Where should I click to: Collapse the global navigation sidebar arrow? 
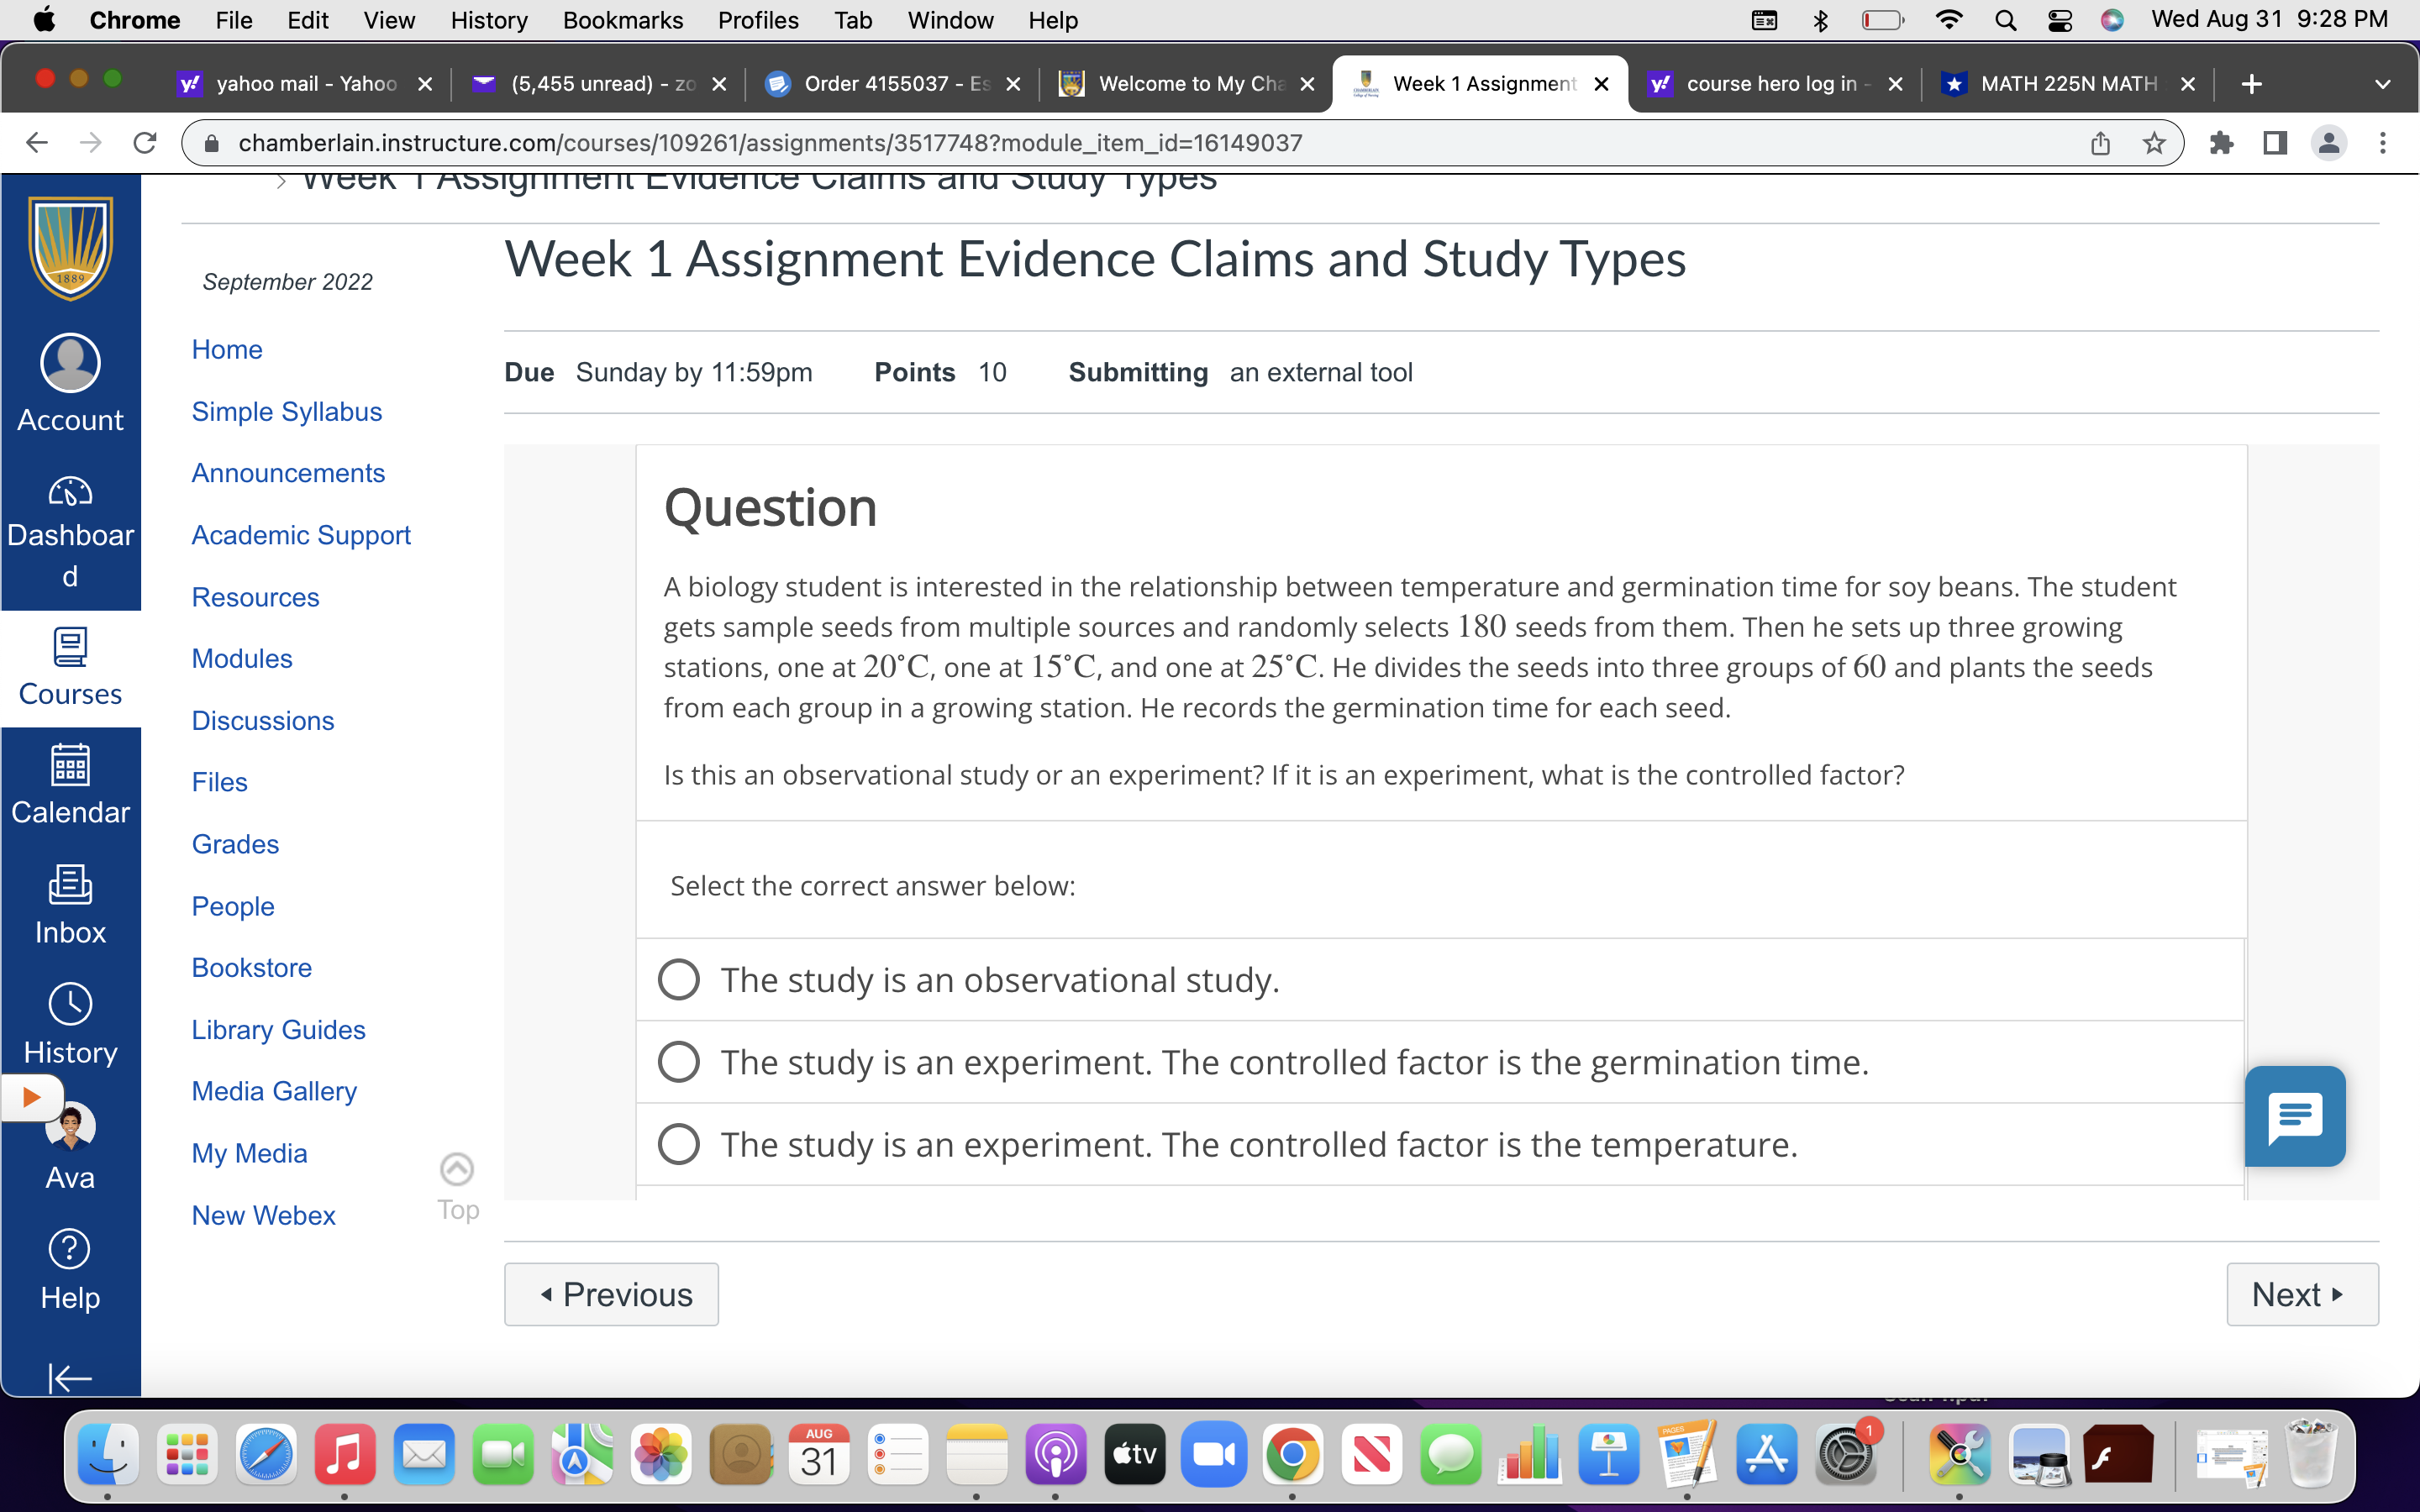70,1378
